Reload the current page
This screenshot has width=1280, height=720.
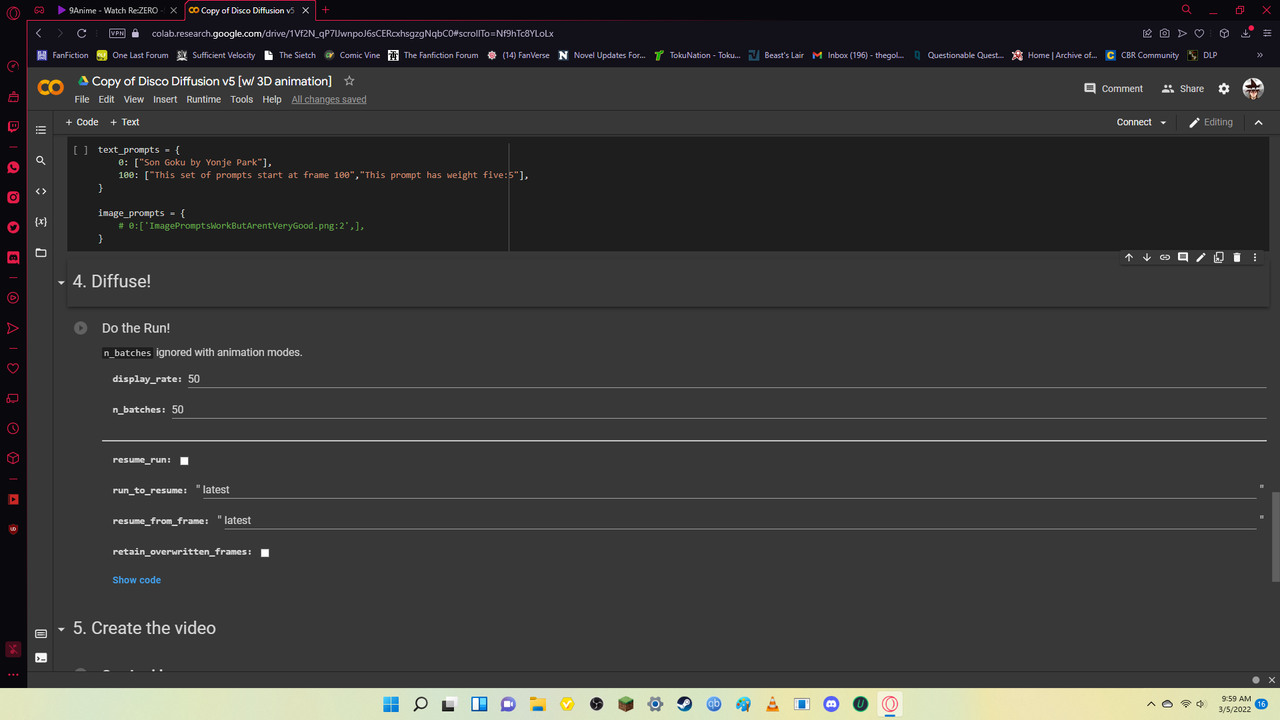[82, 33]
